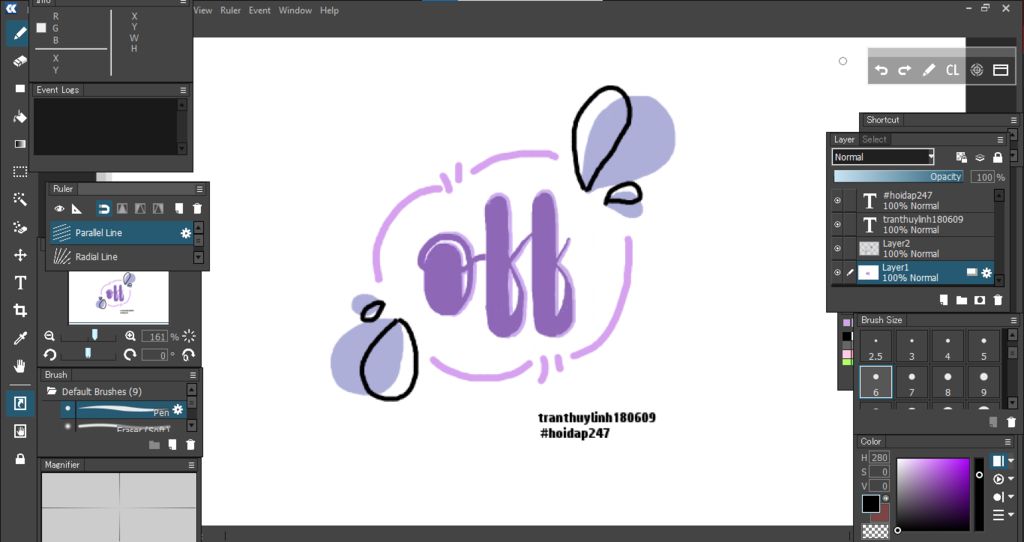Open the Ruler panel menu
This screenshot has width=1024, height=542.
(x=200, y=189)
